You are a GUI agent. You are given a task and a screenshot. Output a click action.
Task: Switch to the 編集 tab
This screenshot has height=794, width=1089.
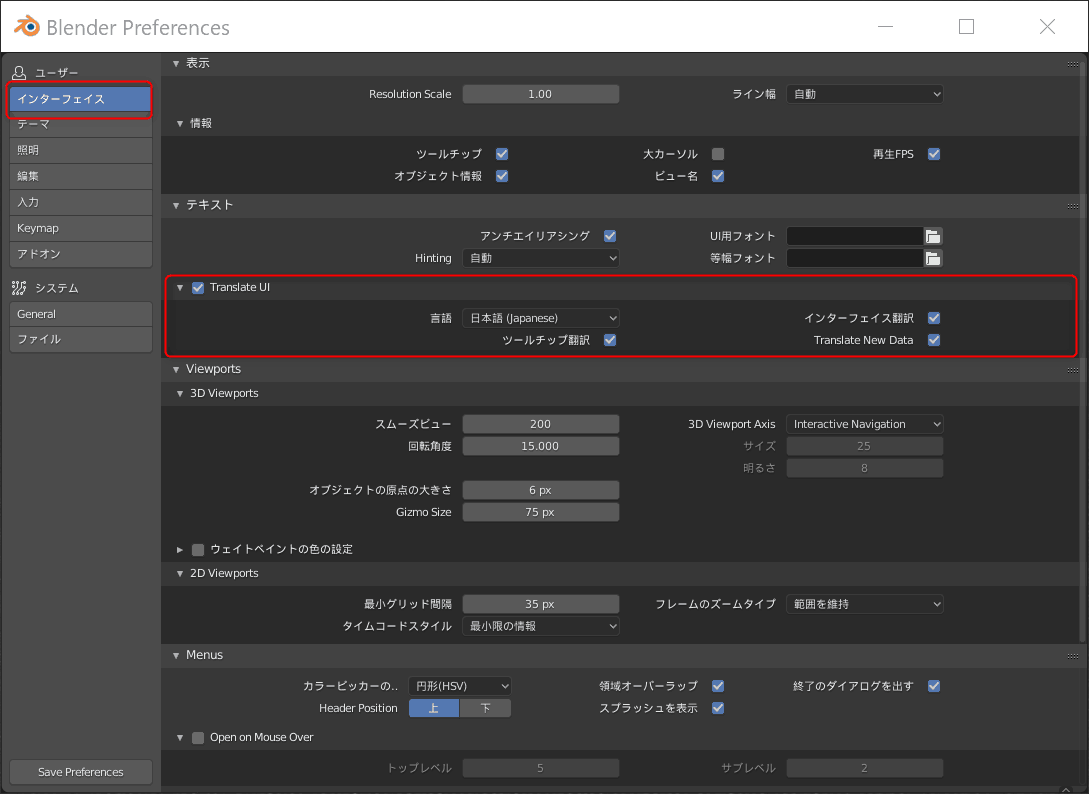pyautogui.click(x=81, y=176)
